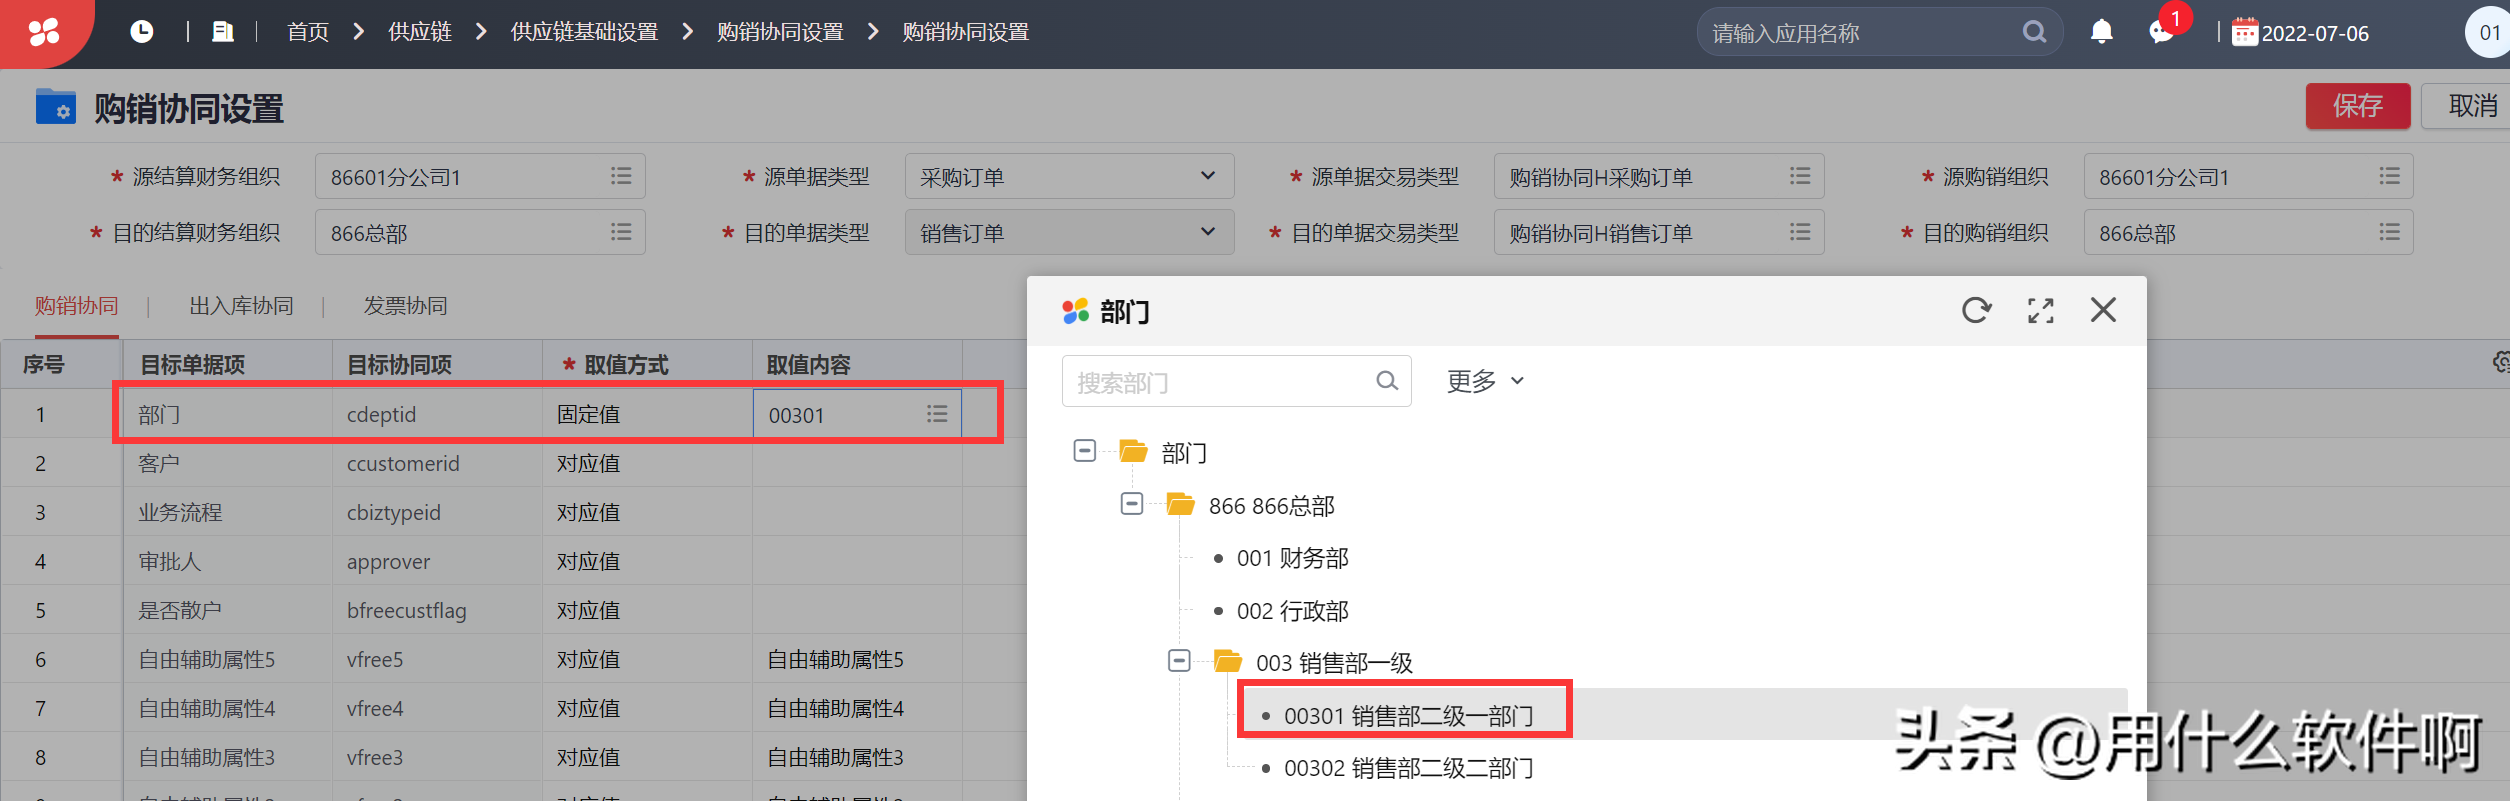
Task: Open the chat messages icon
Action: [2161, 32]
